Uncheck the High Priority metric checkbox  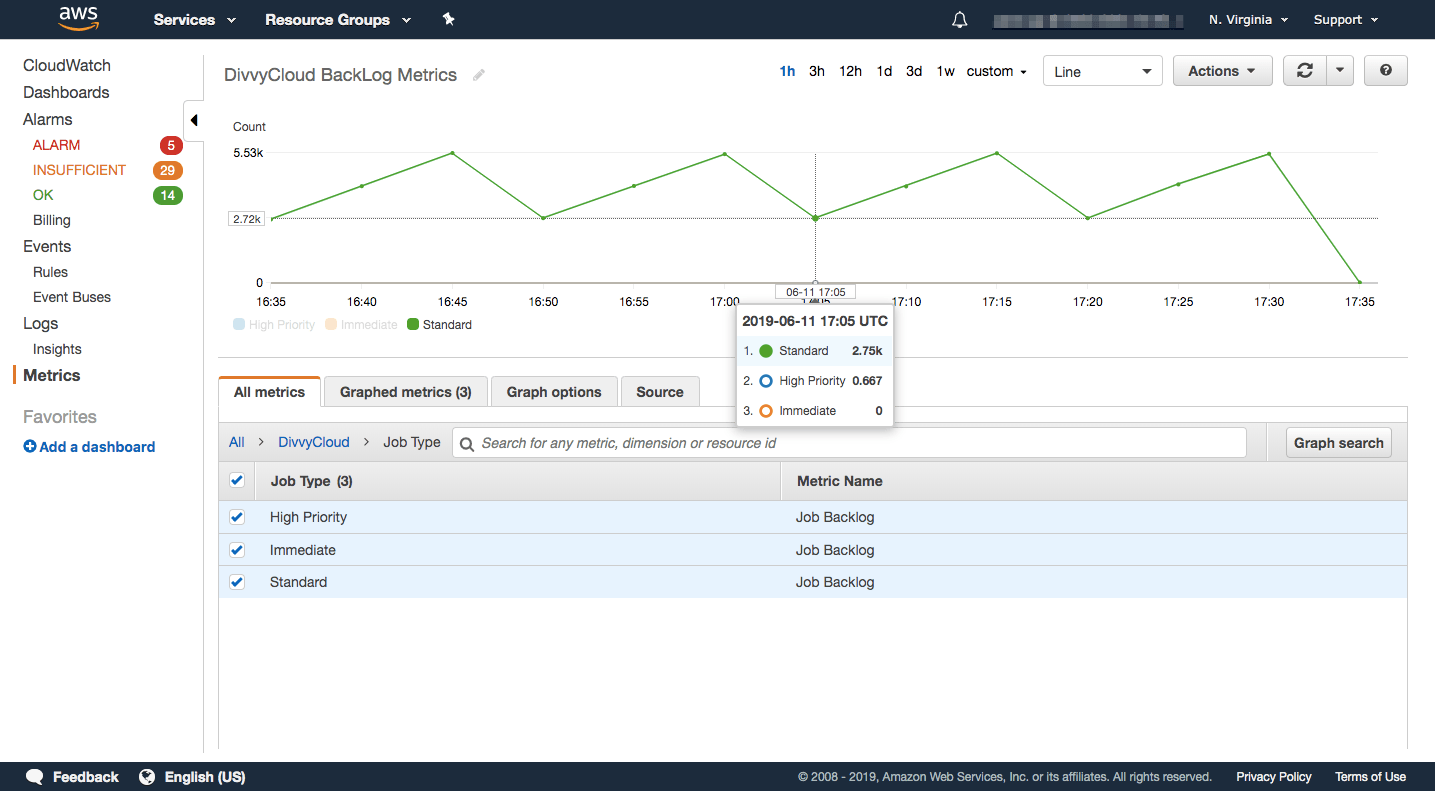click(x=237, y=517)
